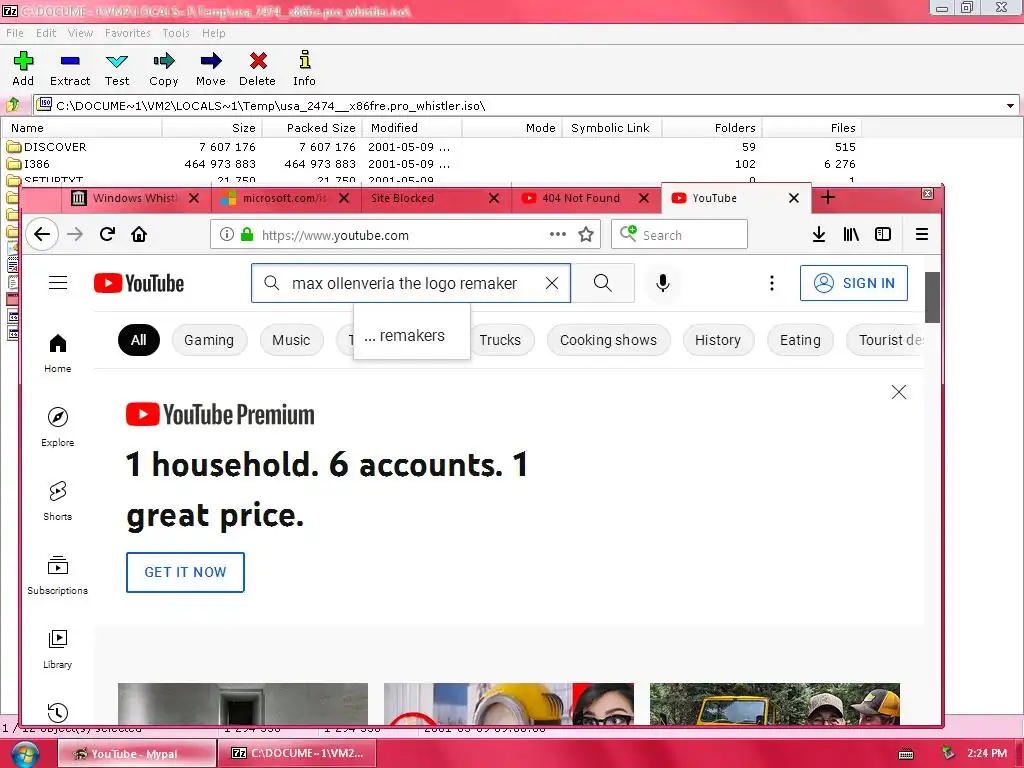Close the YouTube browser tab
Image resolution: width=1024 pixels, height=768 pixels.
tap(793, 198)
